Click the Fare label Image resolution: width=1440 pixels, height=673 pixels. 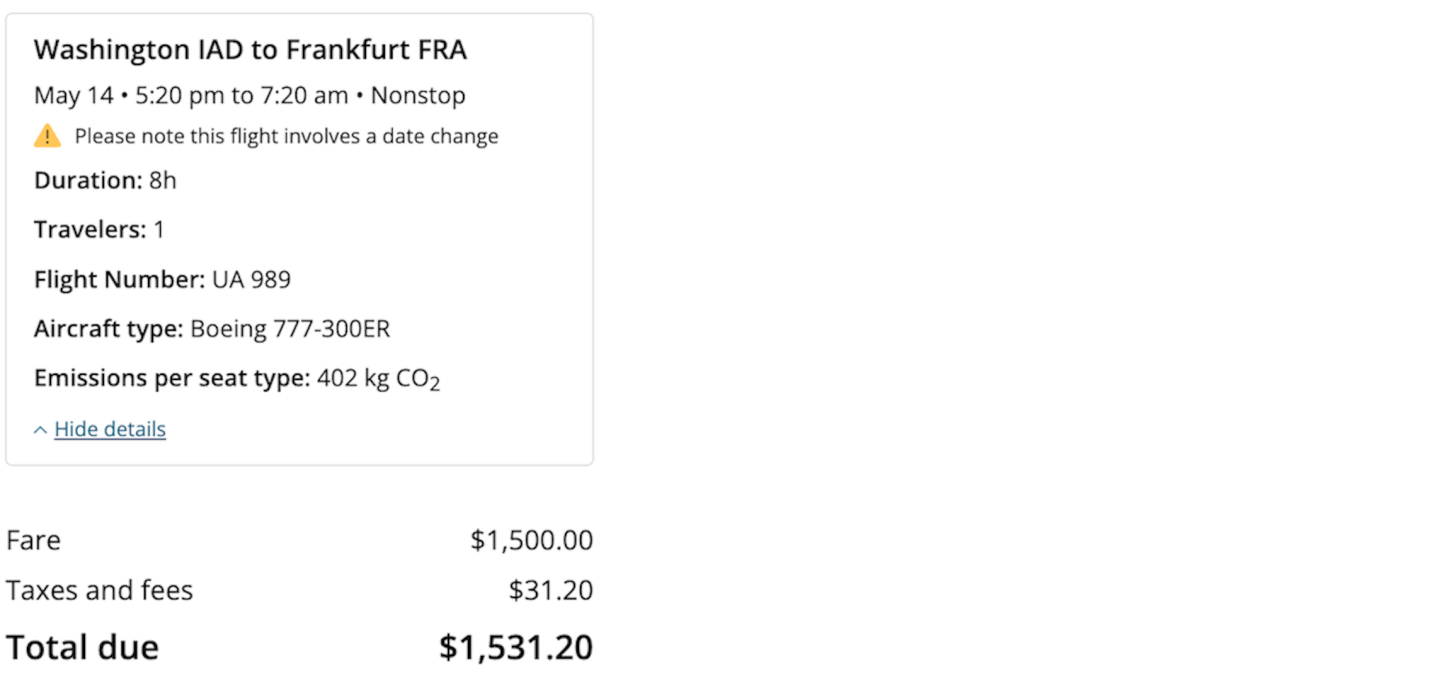[x=33, y=540]
